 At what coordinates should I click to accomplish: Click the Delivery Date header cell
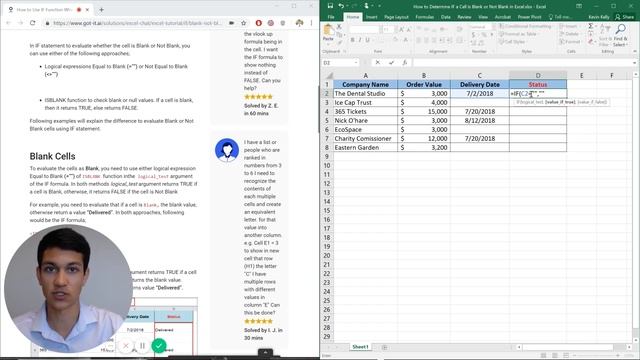click(480, 84)
